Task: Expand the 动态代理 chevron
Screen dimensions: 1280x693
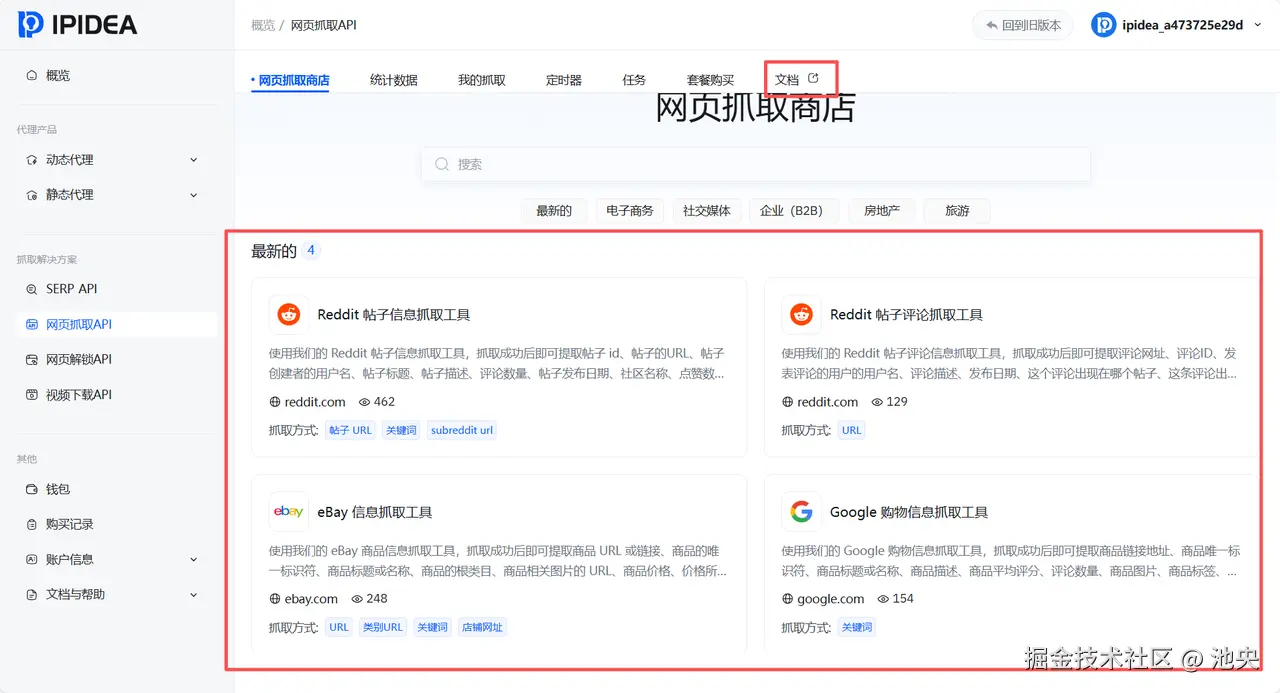Action: 194,160
